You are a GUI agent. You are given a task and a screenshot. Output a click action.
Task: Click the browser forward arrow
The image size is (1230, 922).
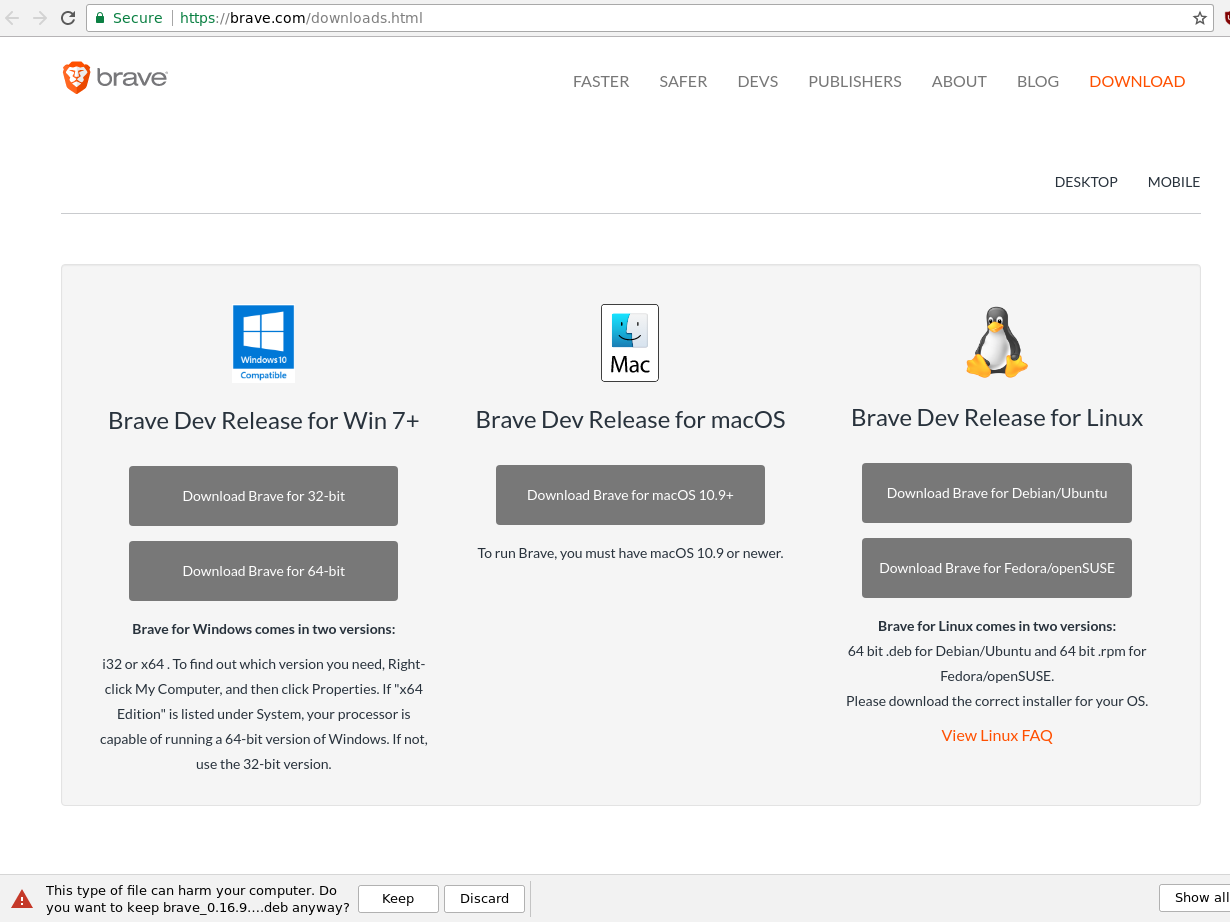click(40, 18)
